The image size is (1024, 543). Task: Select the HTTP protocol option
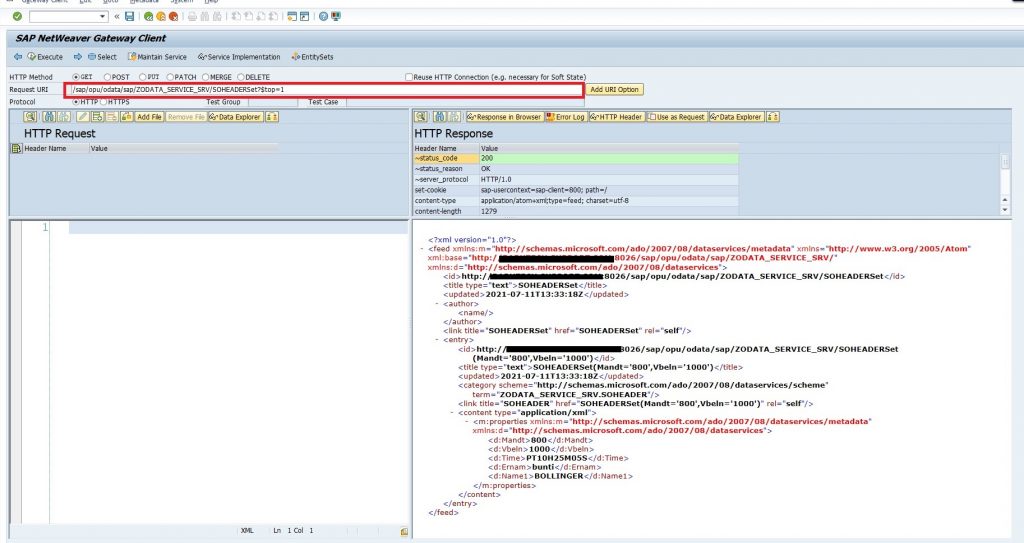point(76,102)
